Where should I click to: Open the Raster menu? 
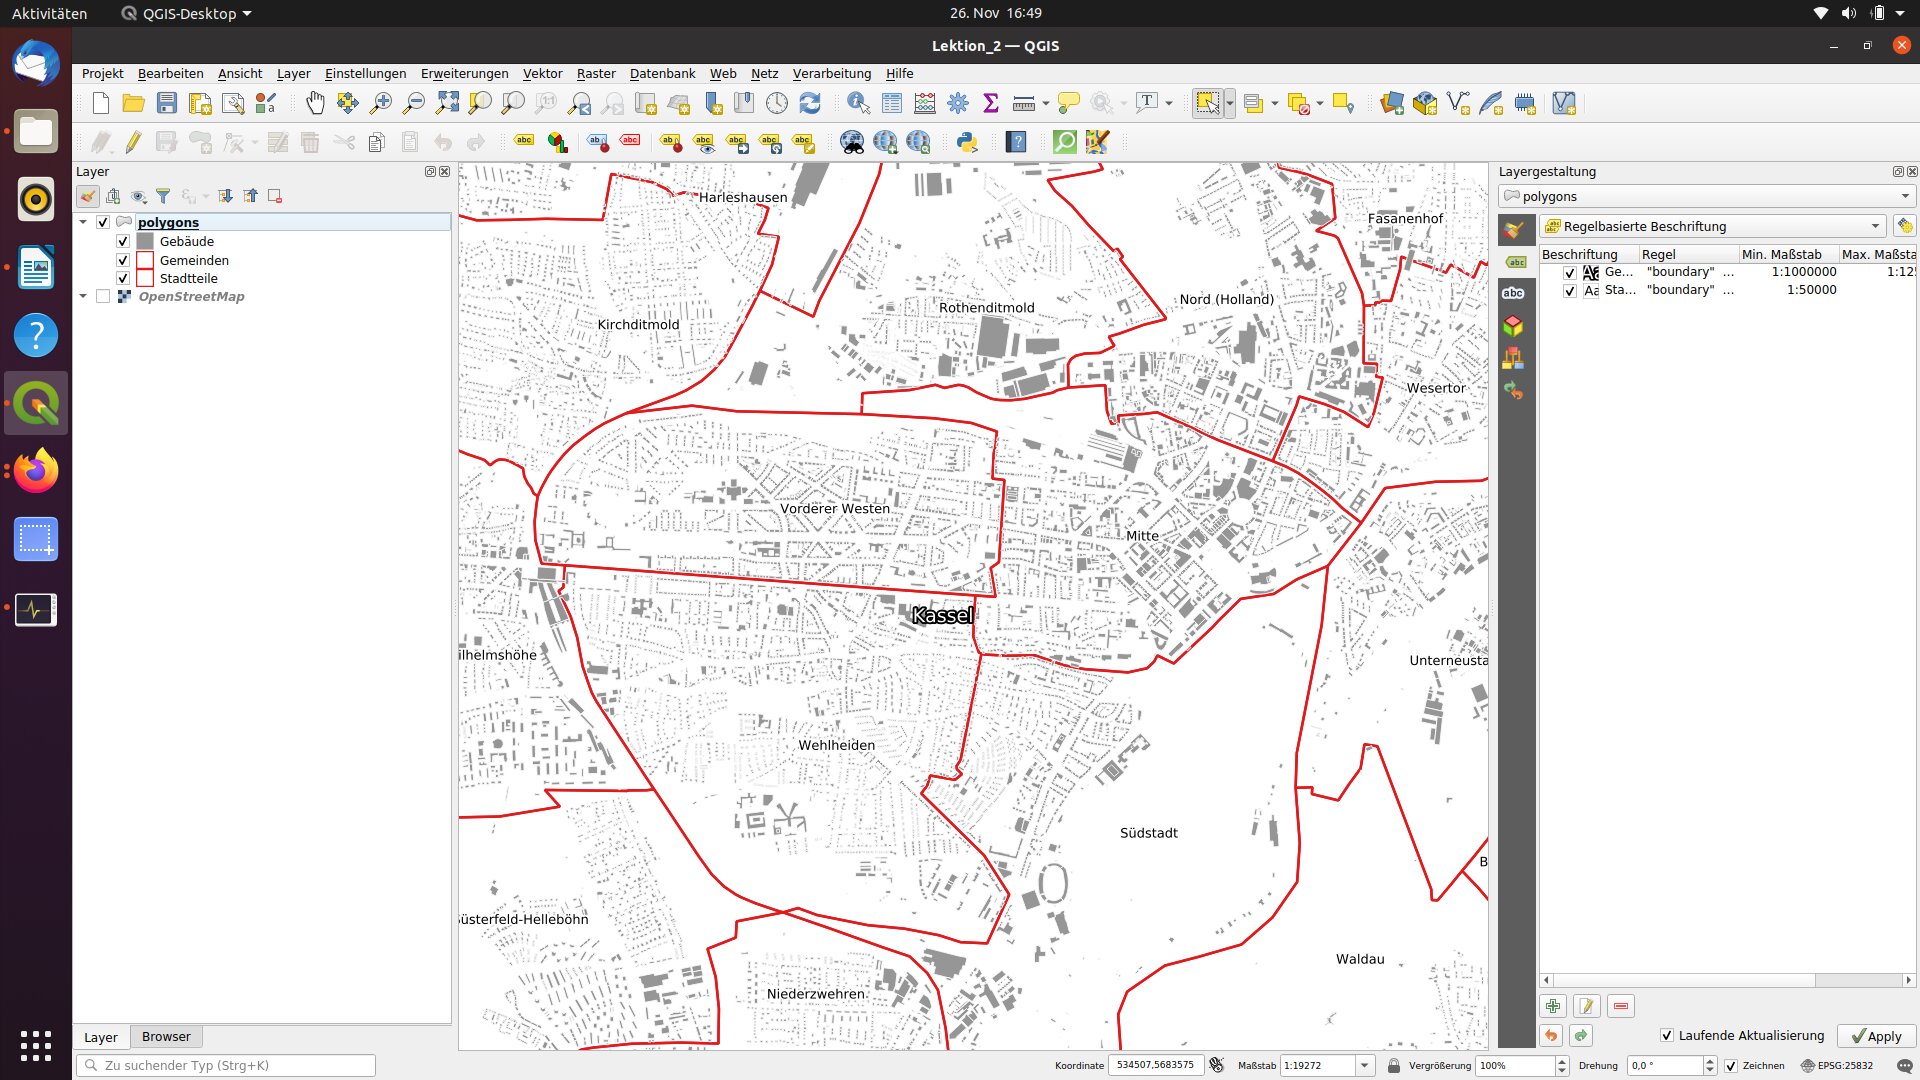(596, 74)
